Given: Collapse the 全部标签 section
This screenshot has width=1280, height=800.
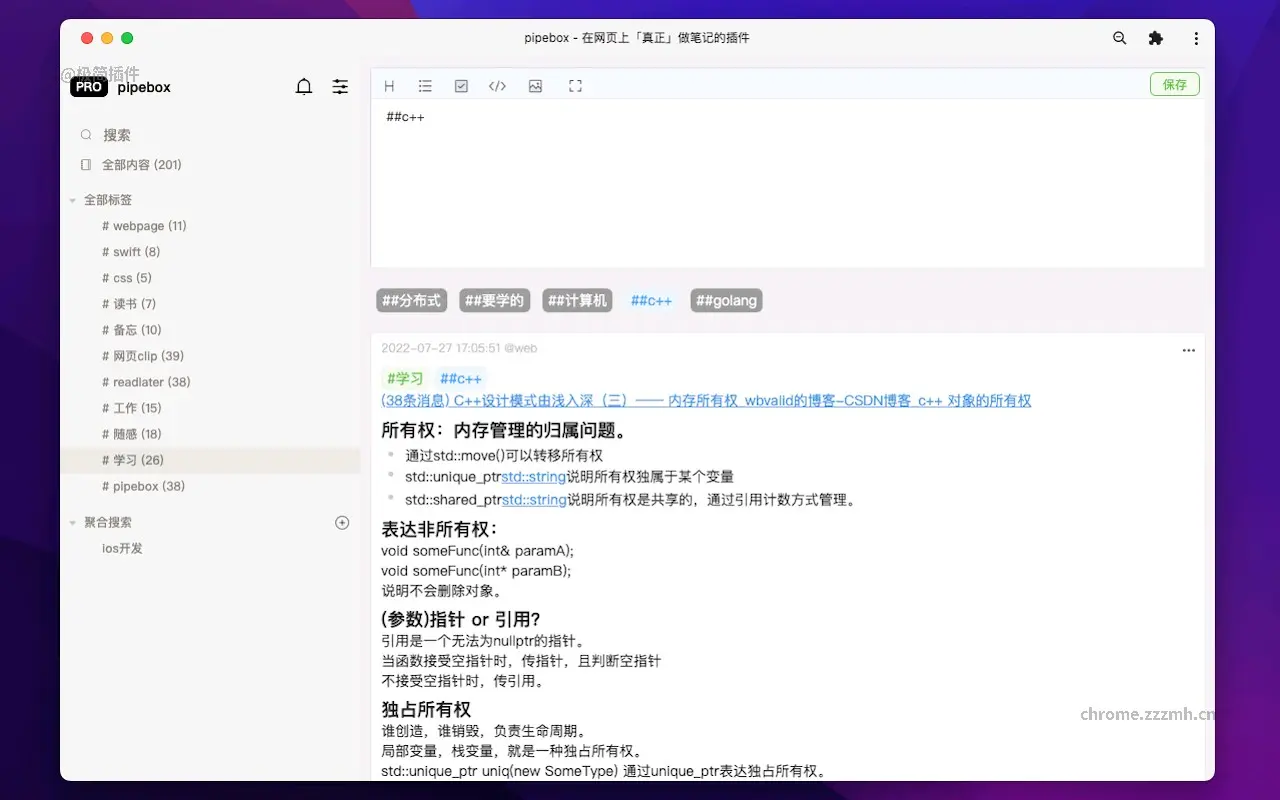Looking at the screenshot, I should point(72,199).
